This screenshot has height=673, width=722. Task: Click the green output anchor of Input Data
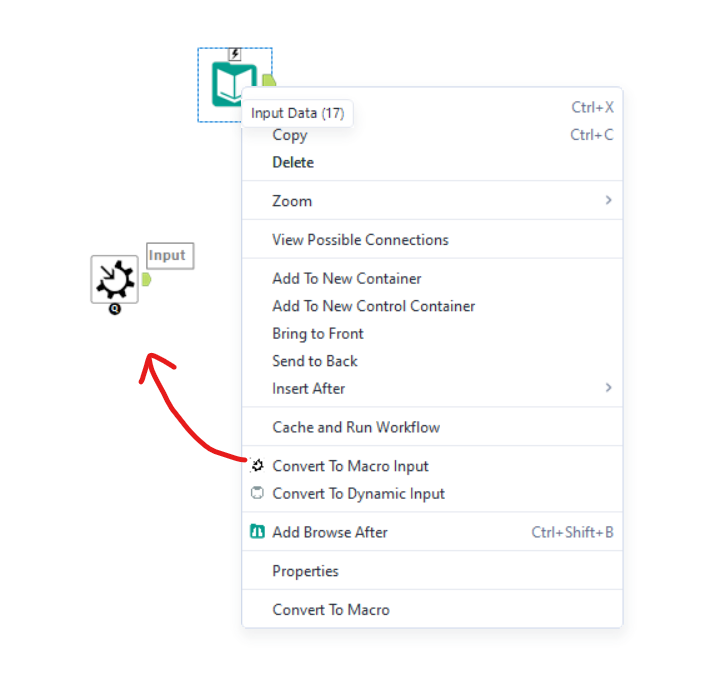(268, 80)
